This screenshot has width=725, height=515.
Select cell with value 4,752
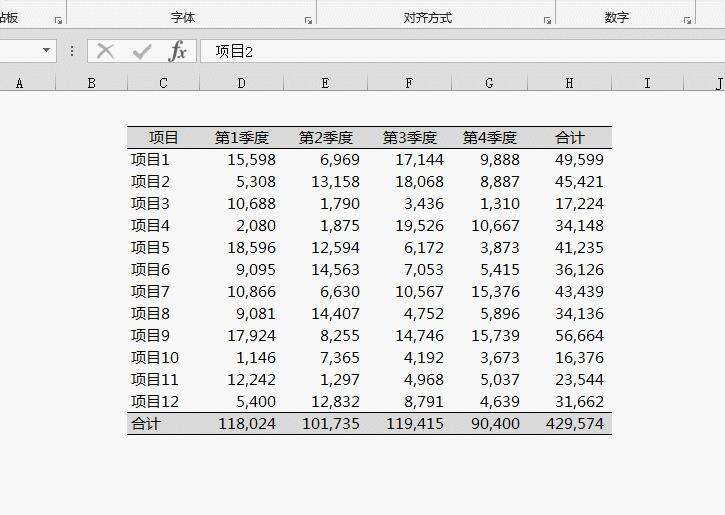(409, 313)
